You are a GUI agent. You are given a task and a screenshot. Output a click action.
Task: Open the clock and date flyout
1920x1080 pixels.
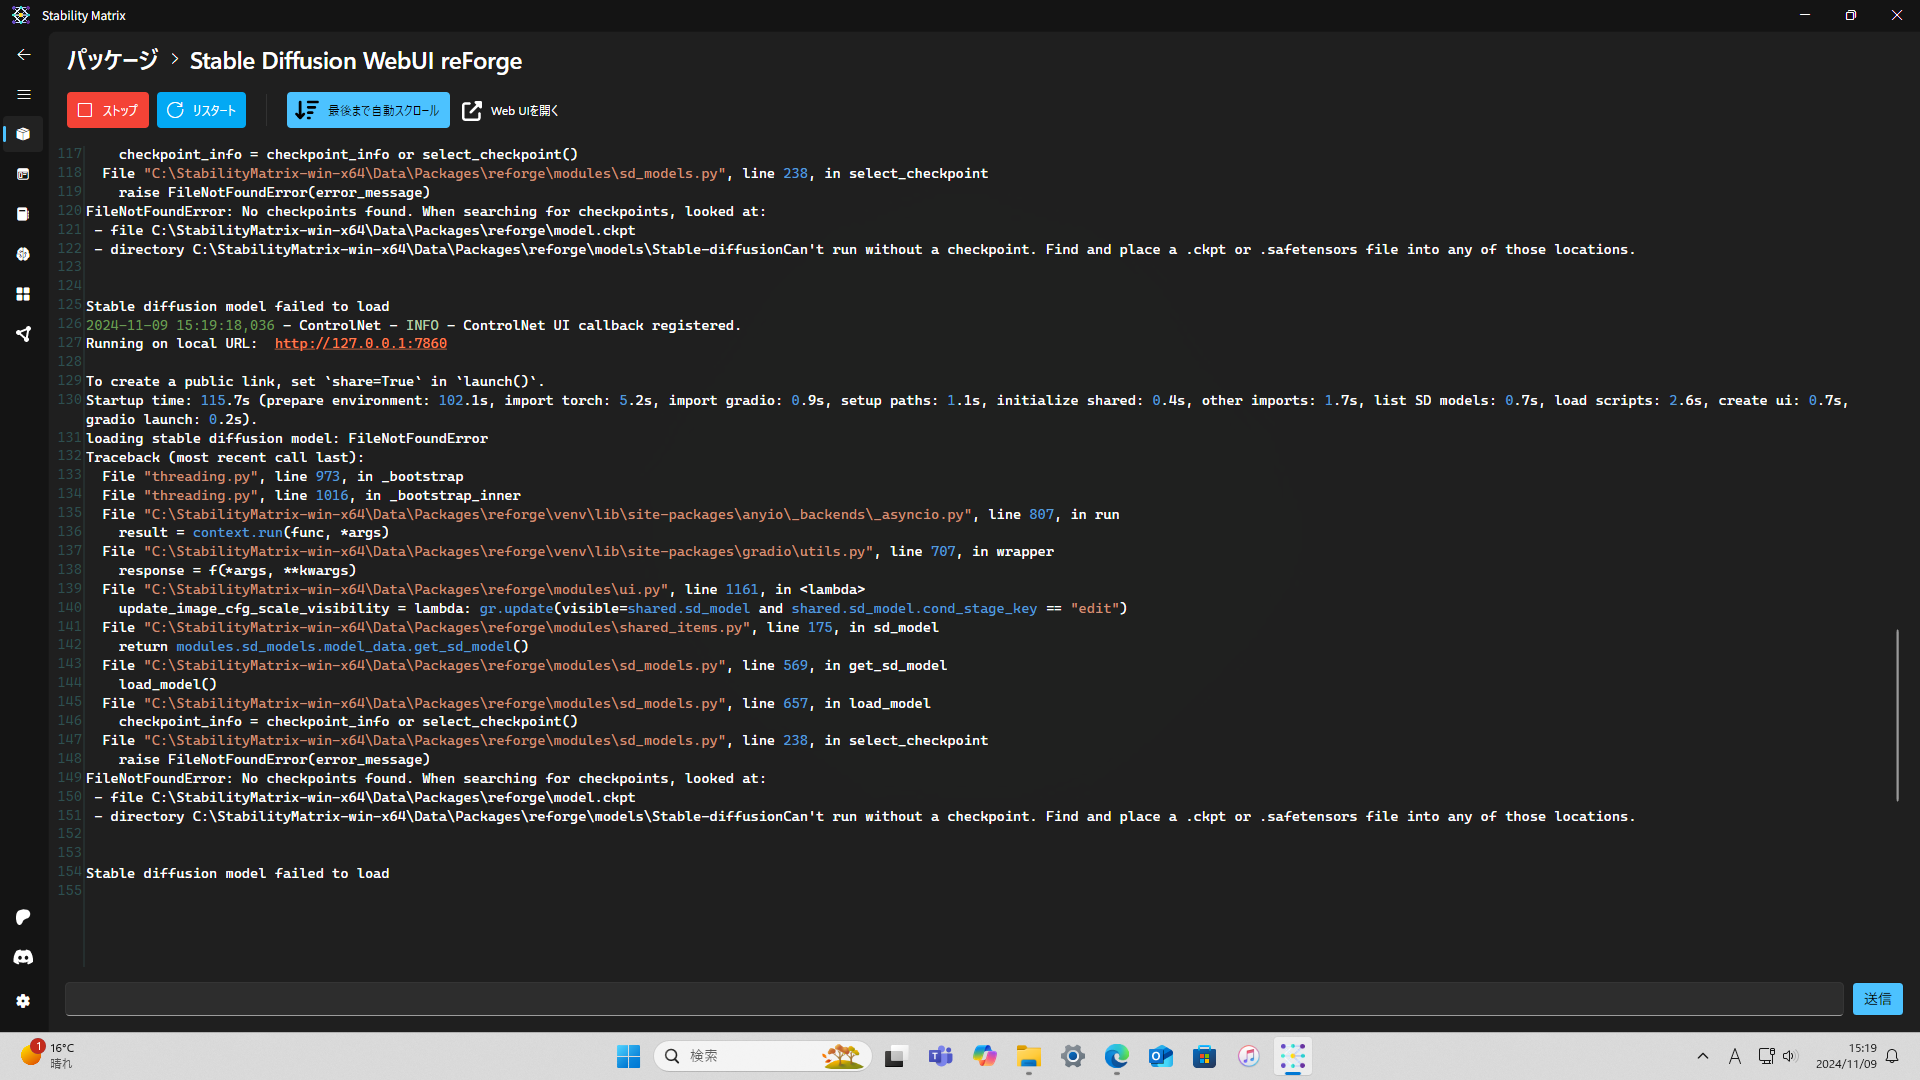point(1846,1056)
